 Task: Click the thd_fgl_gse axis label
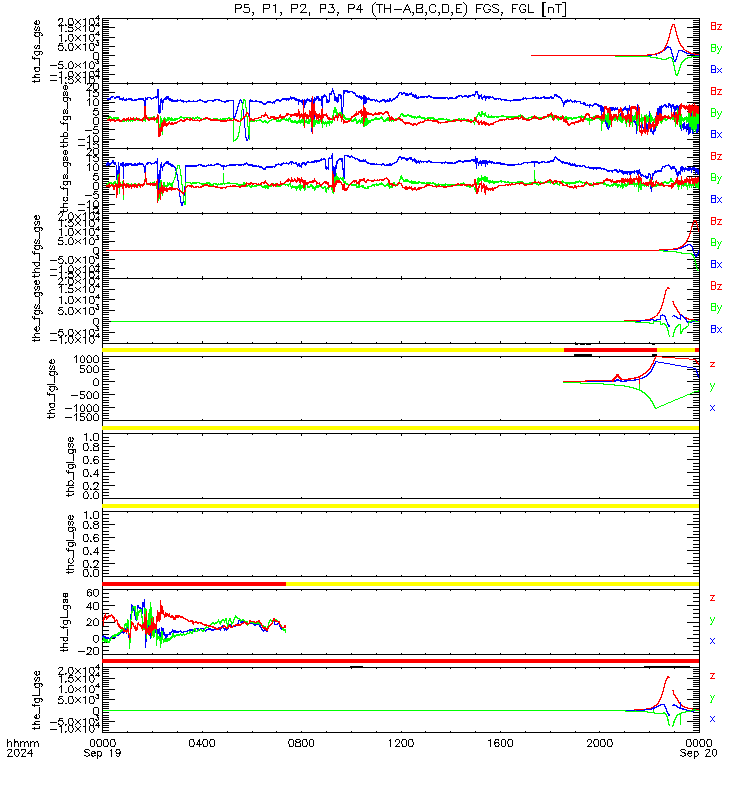click(x=65, y=622)
